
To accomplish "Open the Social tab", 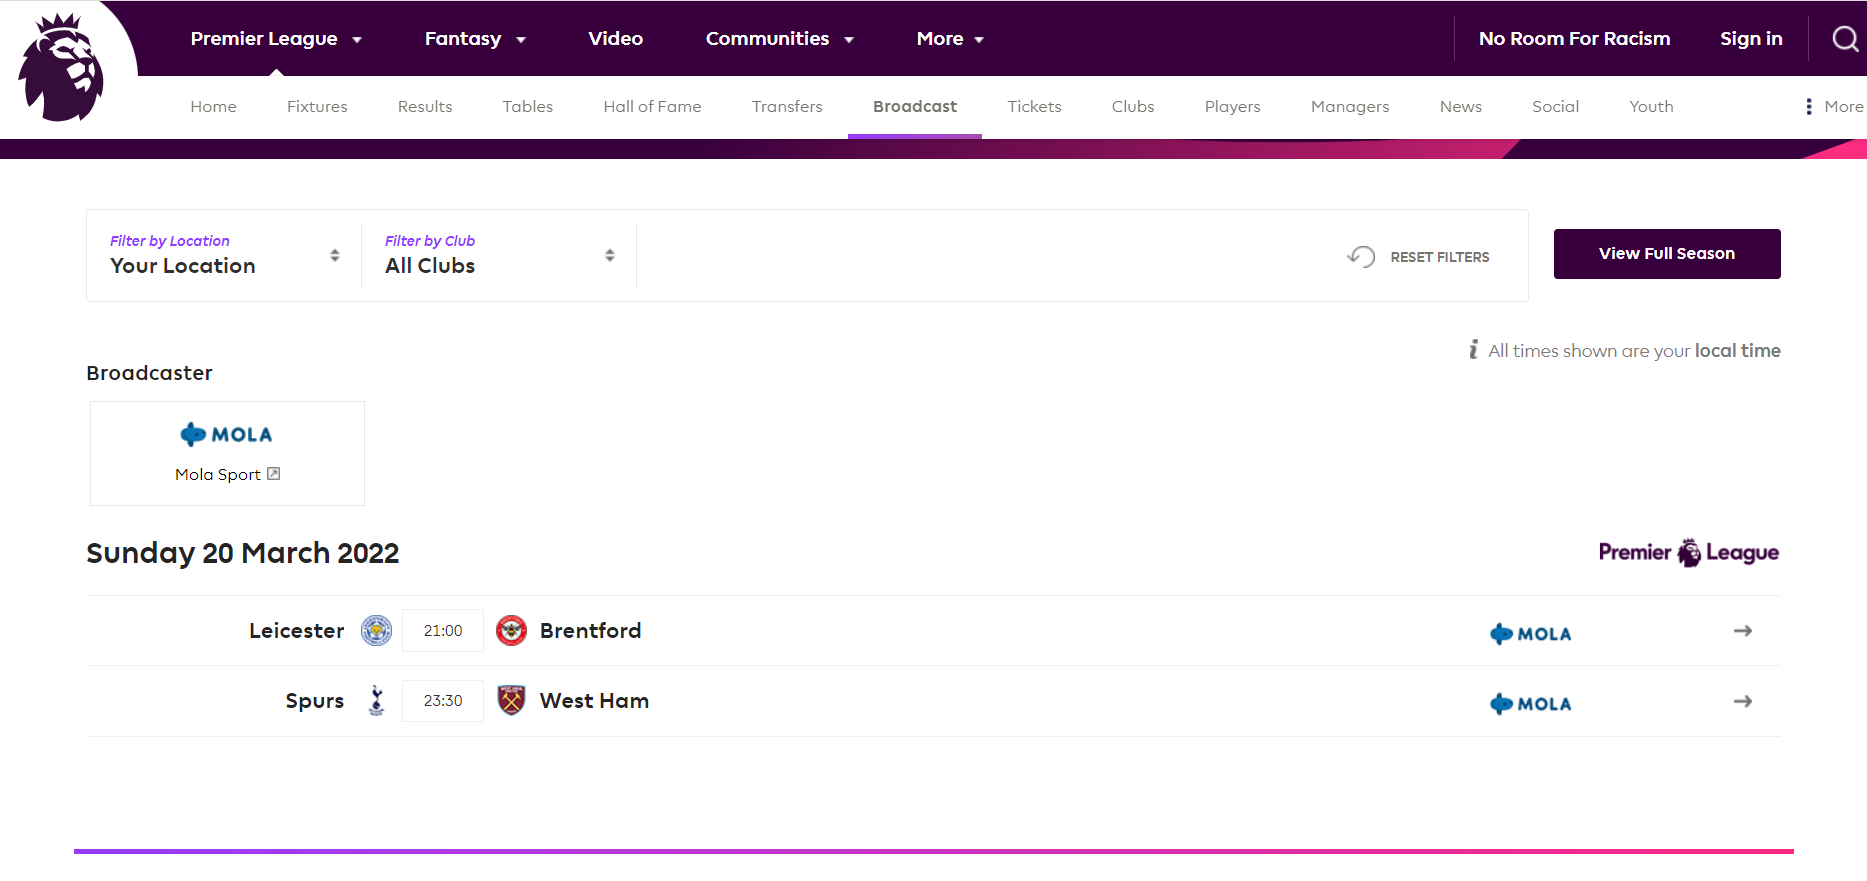I will 1556,107.
